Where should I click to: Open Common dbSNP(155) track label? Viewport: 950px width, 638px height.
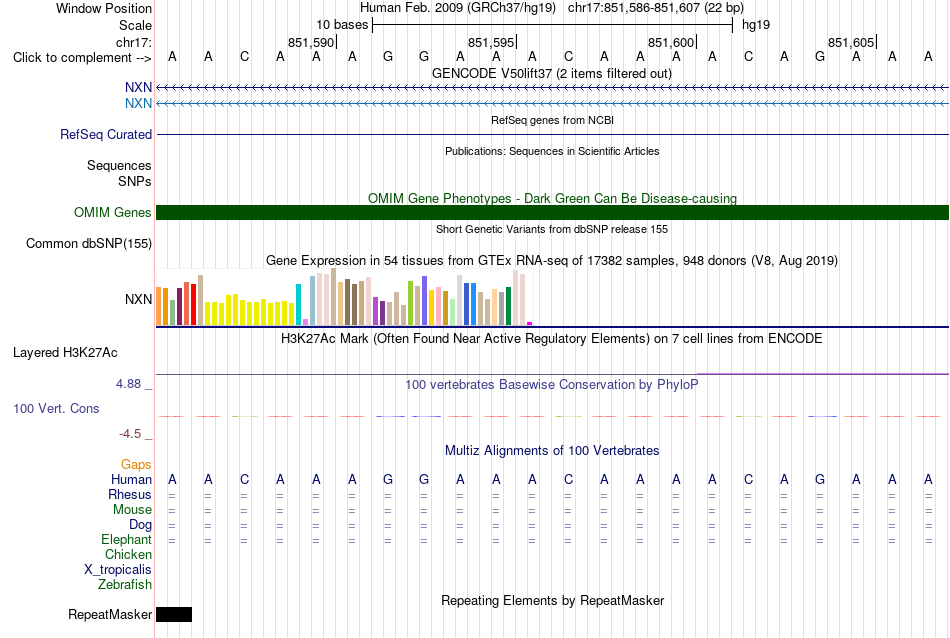pos(89,244)
